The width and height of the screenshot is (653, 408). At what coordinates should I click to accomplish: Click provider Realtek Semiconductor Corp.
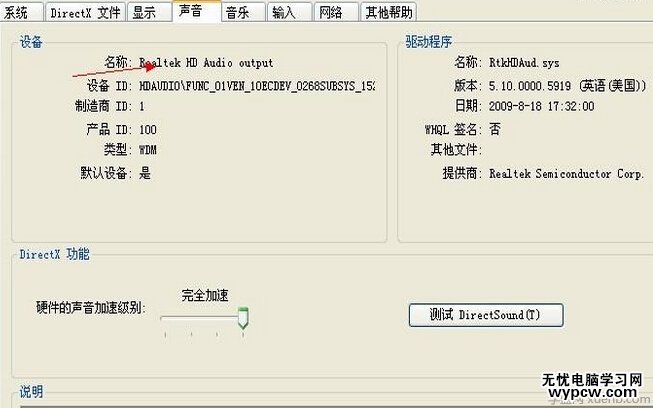pyautogui.click(x=566, y=174)
